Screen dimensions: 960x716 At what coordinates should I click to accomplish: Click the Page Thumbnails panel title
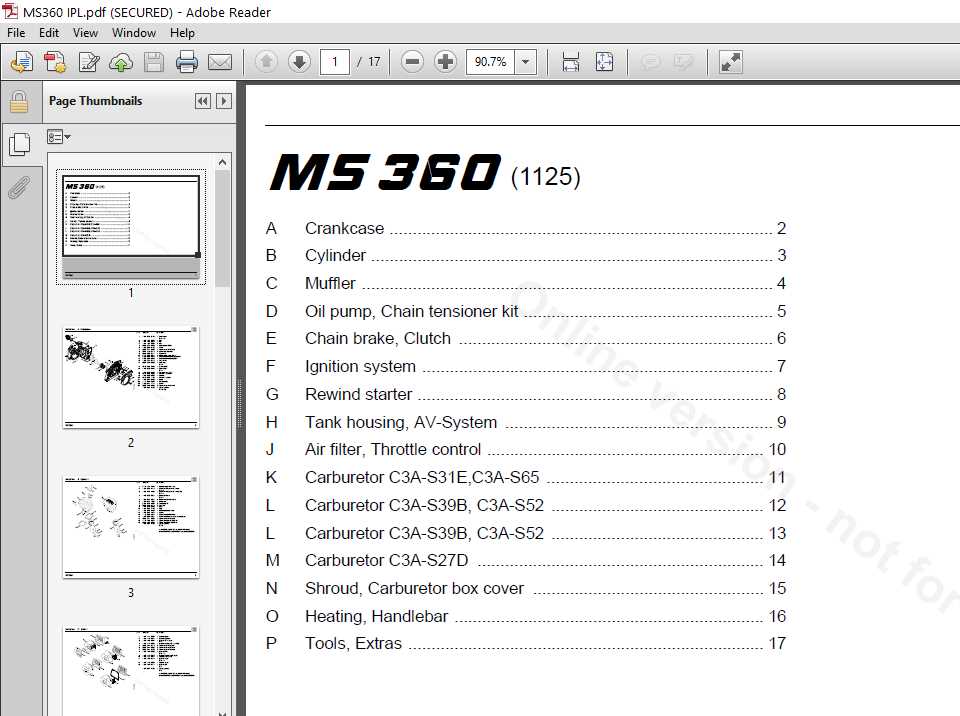coord(96,101)
